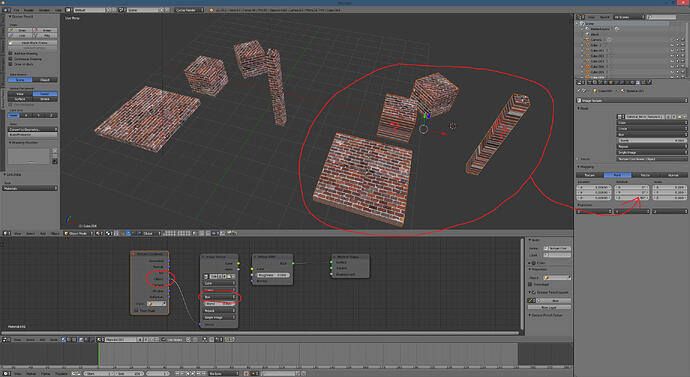Select the Grease Pencil Poly tool
Screen dimensions: 690x377
click(x=45, y=36)
